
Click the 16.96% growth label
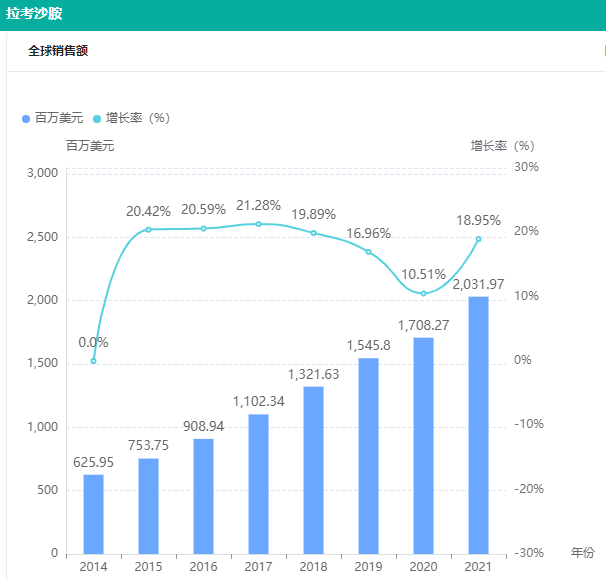pos(369,233)
